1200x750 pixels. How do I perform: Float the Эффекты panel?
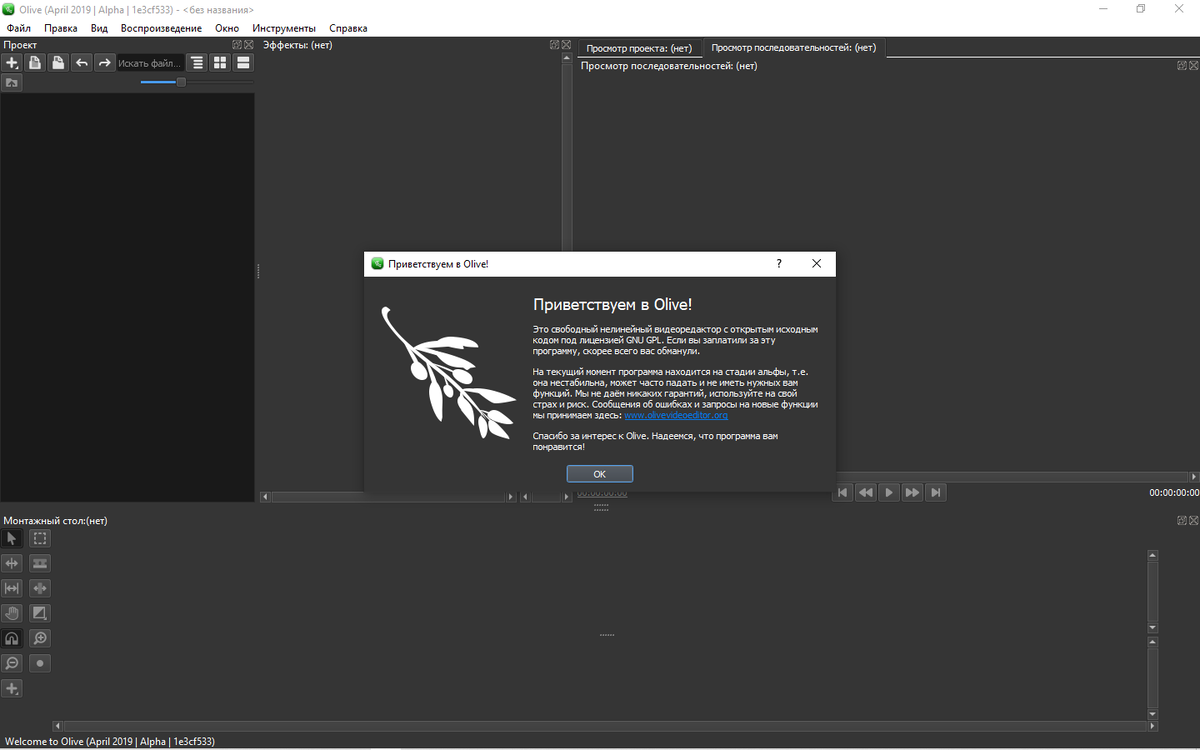(x=554, y=45)
